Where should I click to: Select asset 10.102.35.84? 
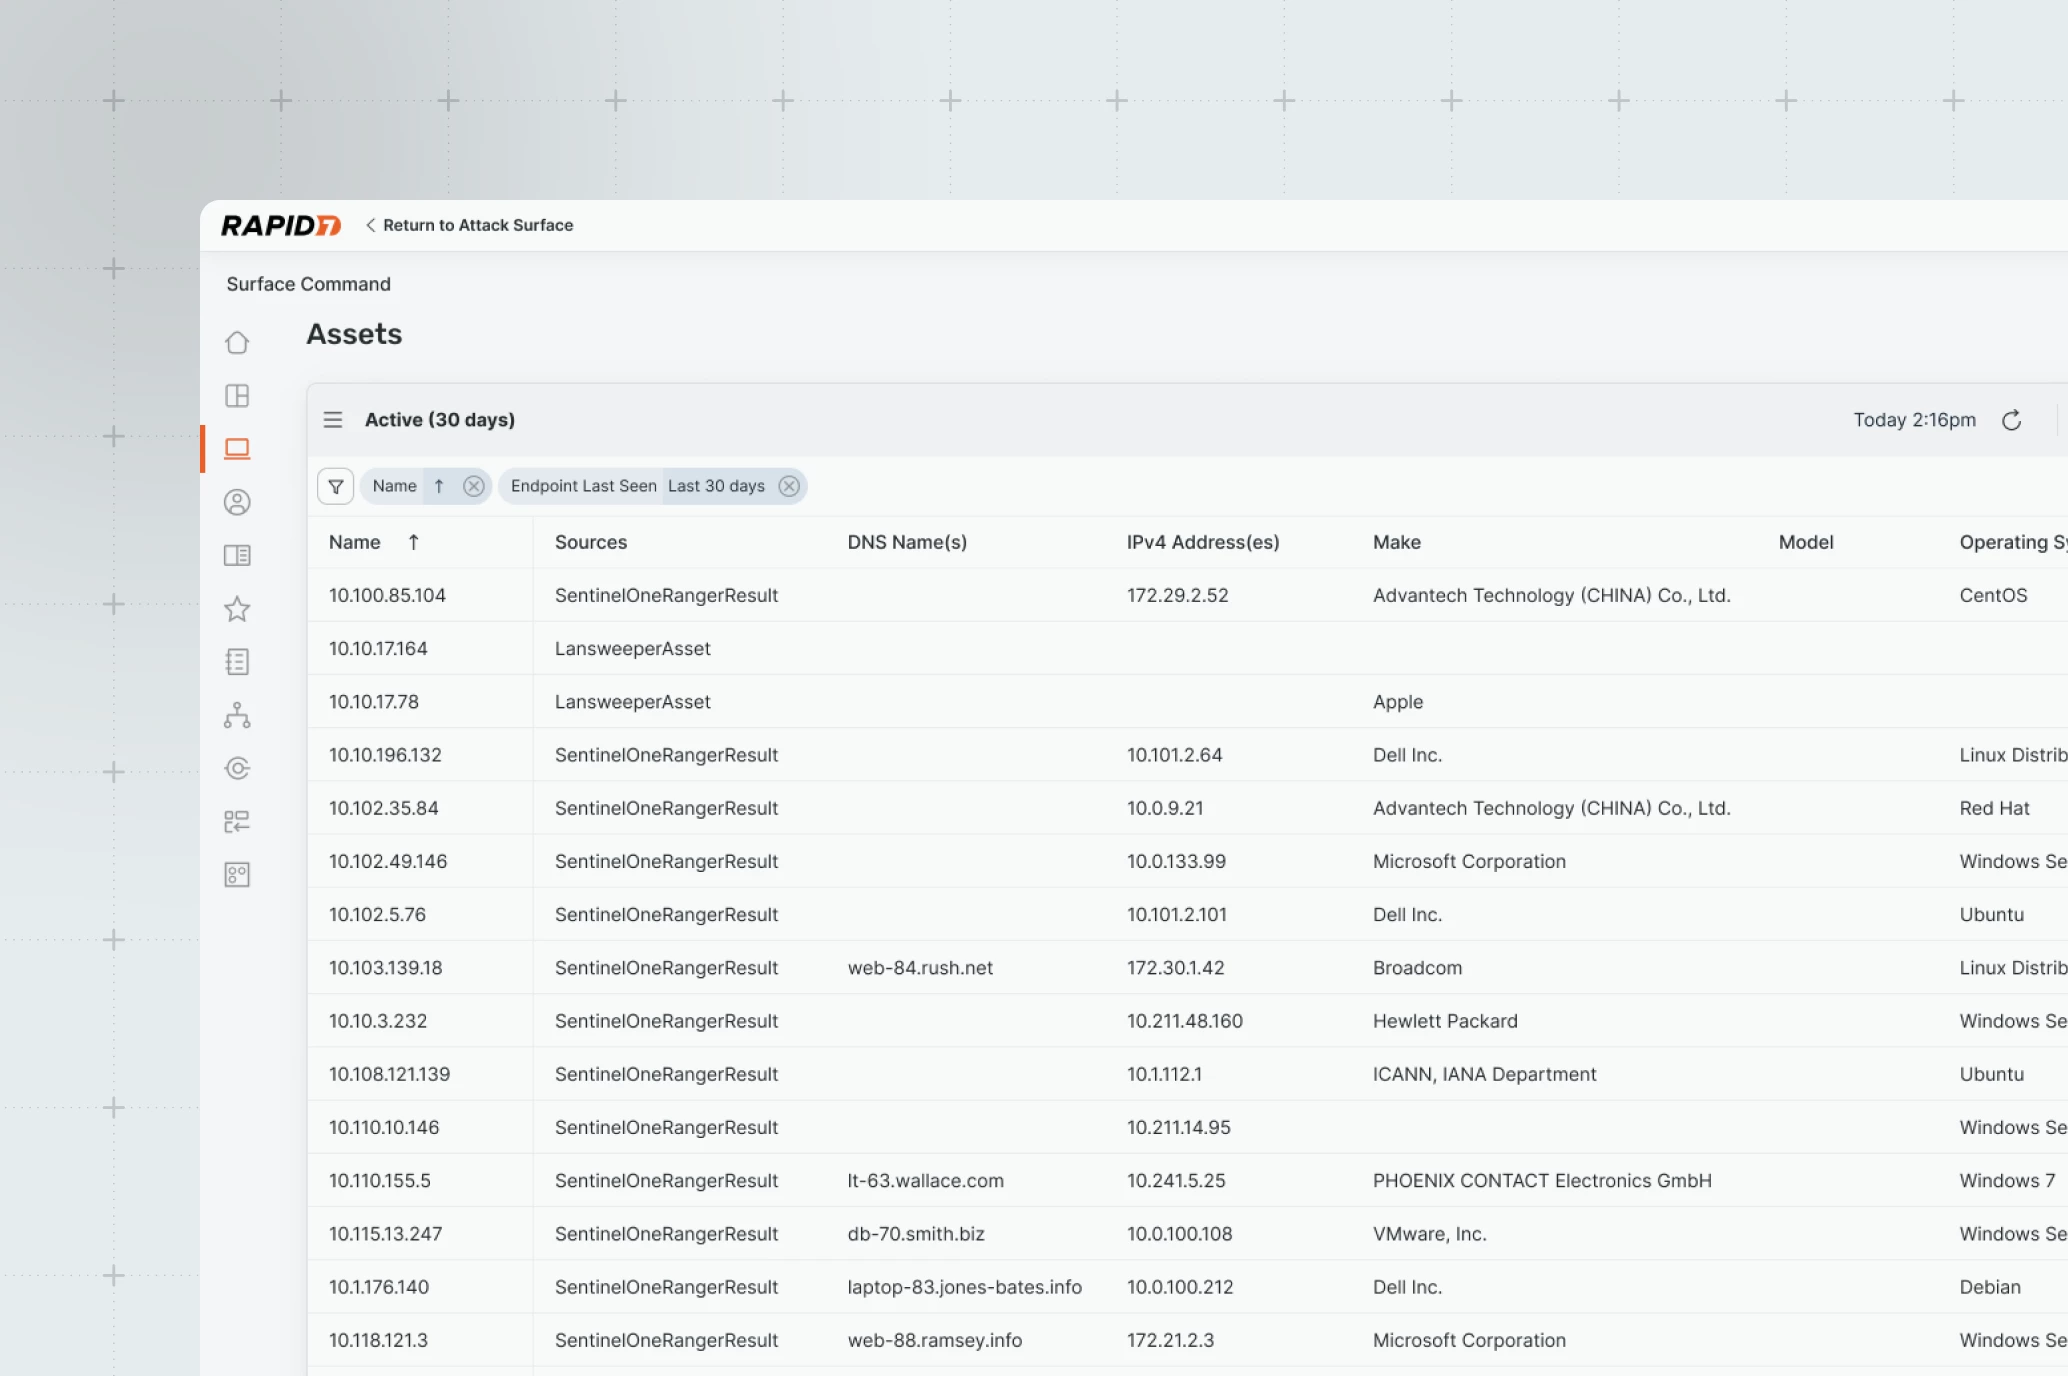(x=384, y=808)
